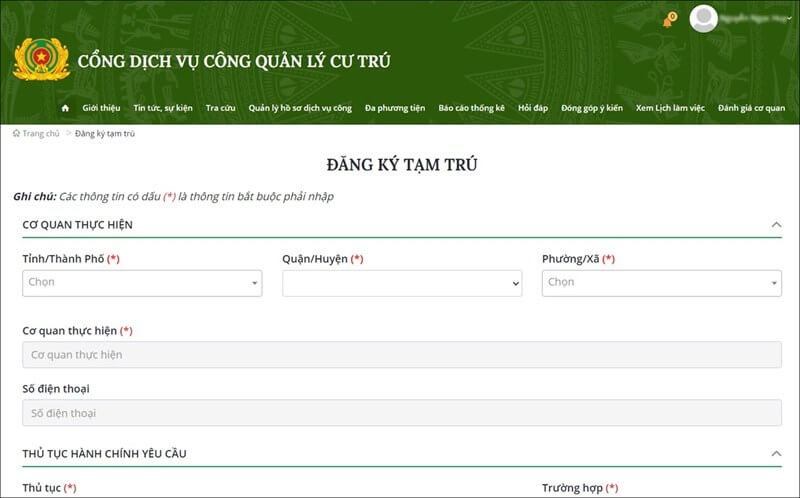Open the Giới thiệu menu
This screenshot has height=498, width=800.
coord(101,108)
